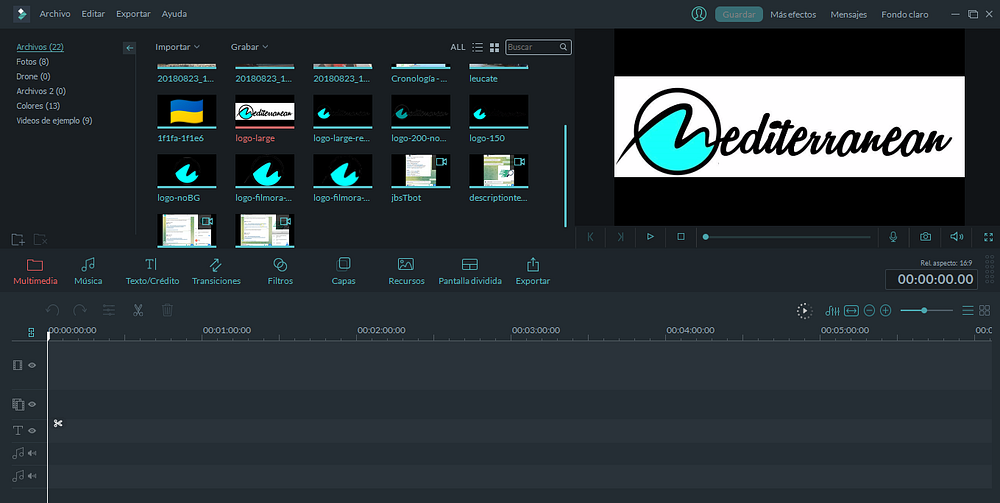The height and width of the screenshot is (503, 1000).
Task: Open Más efectos
Action: coord(793,14)
